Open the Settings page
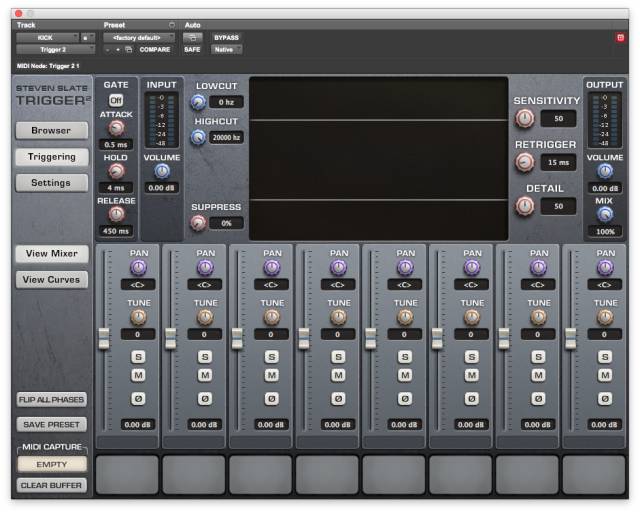The width and height of the screenshot is (640, 513). point(52,183)
